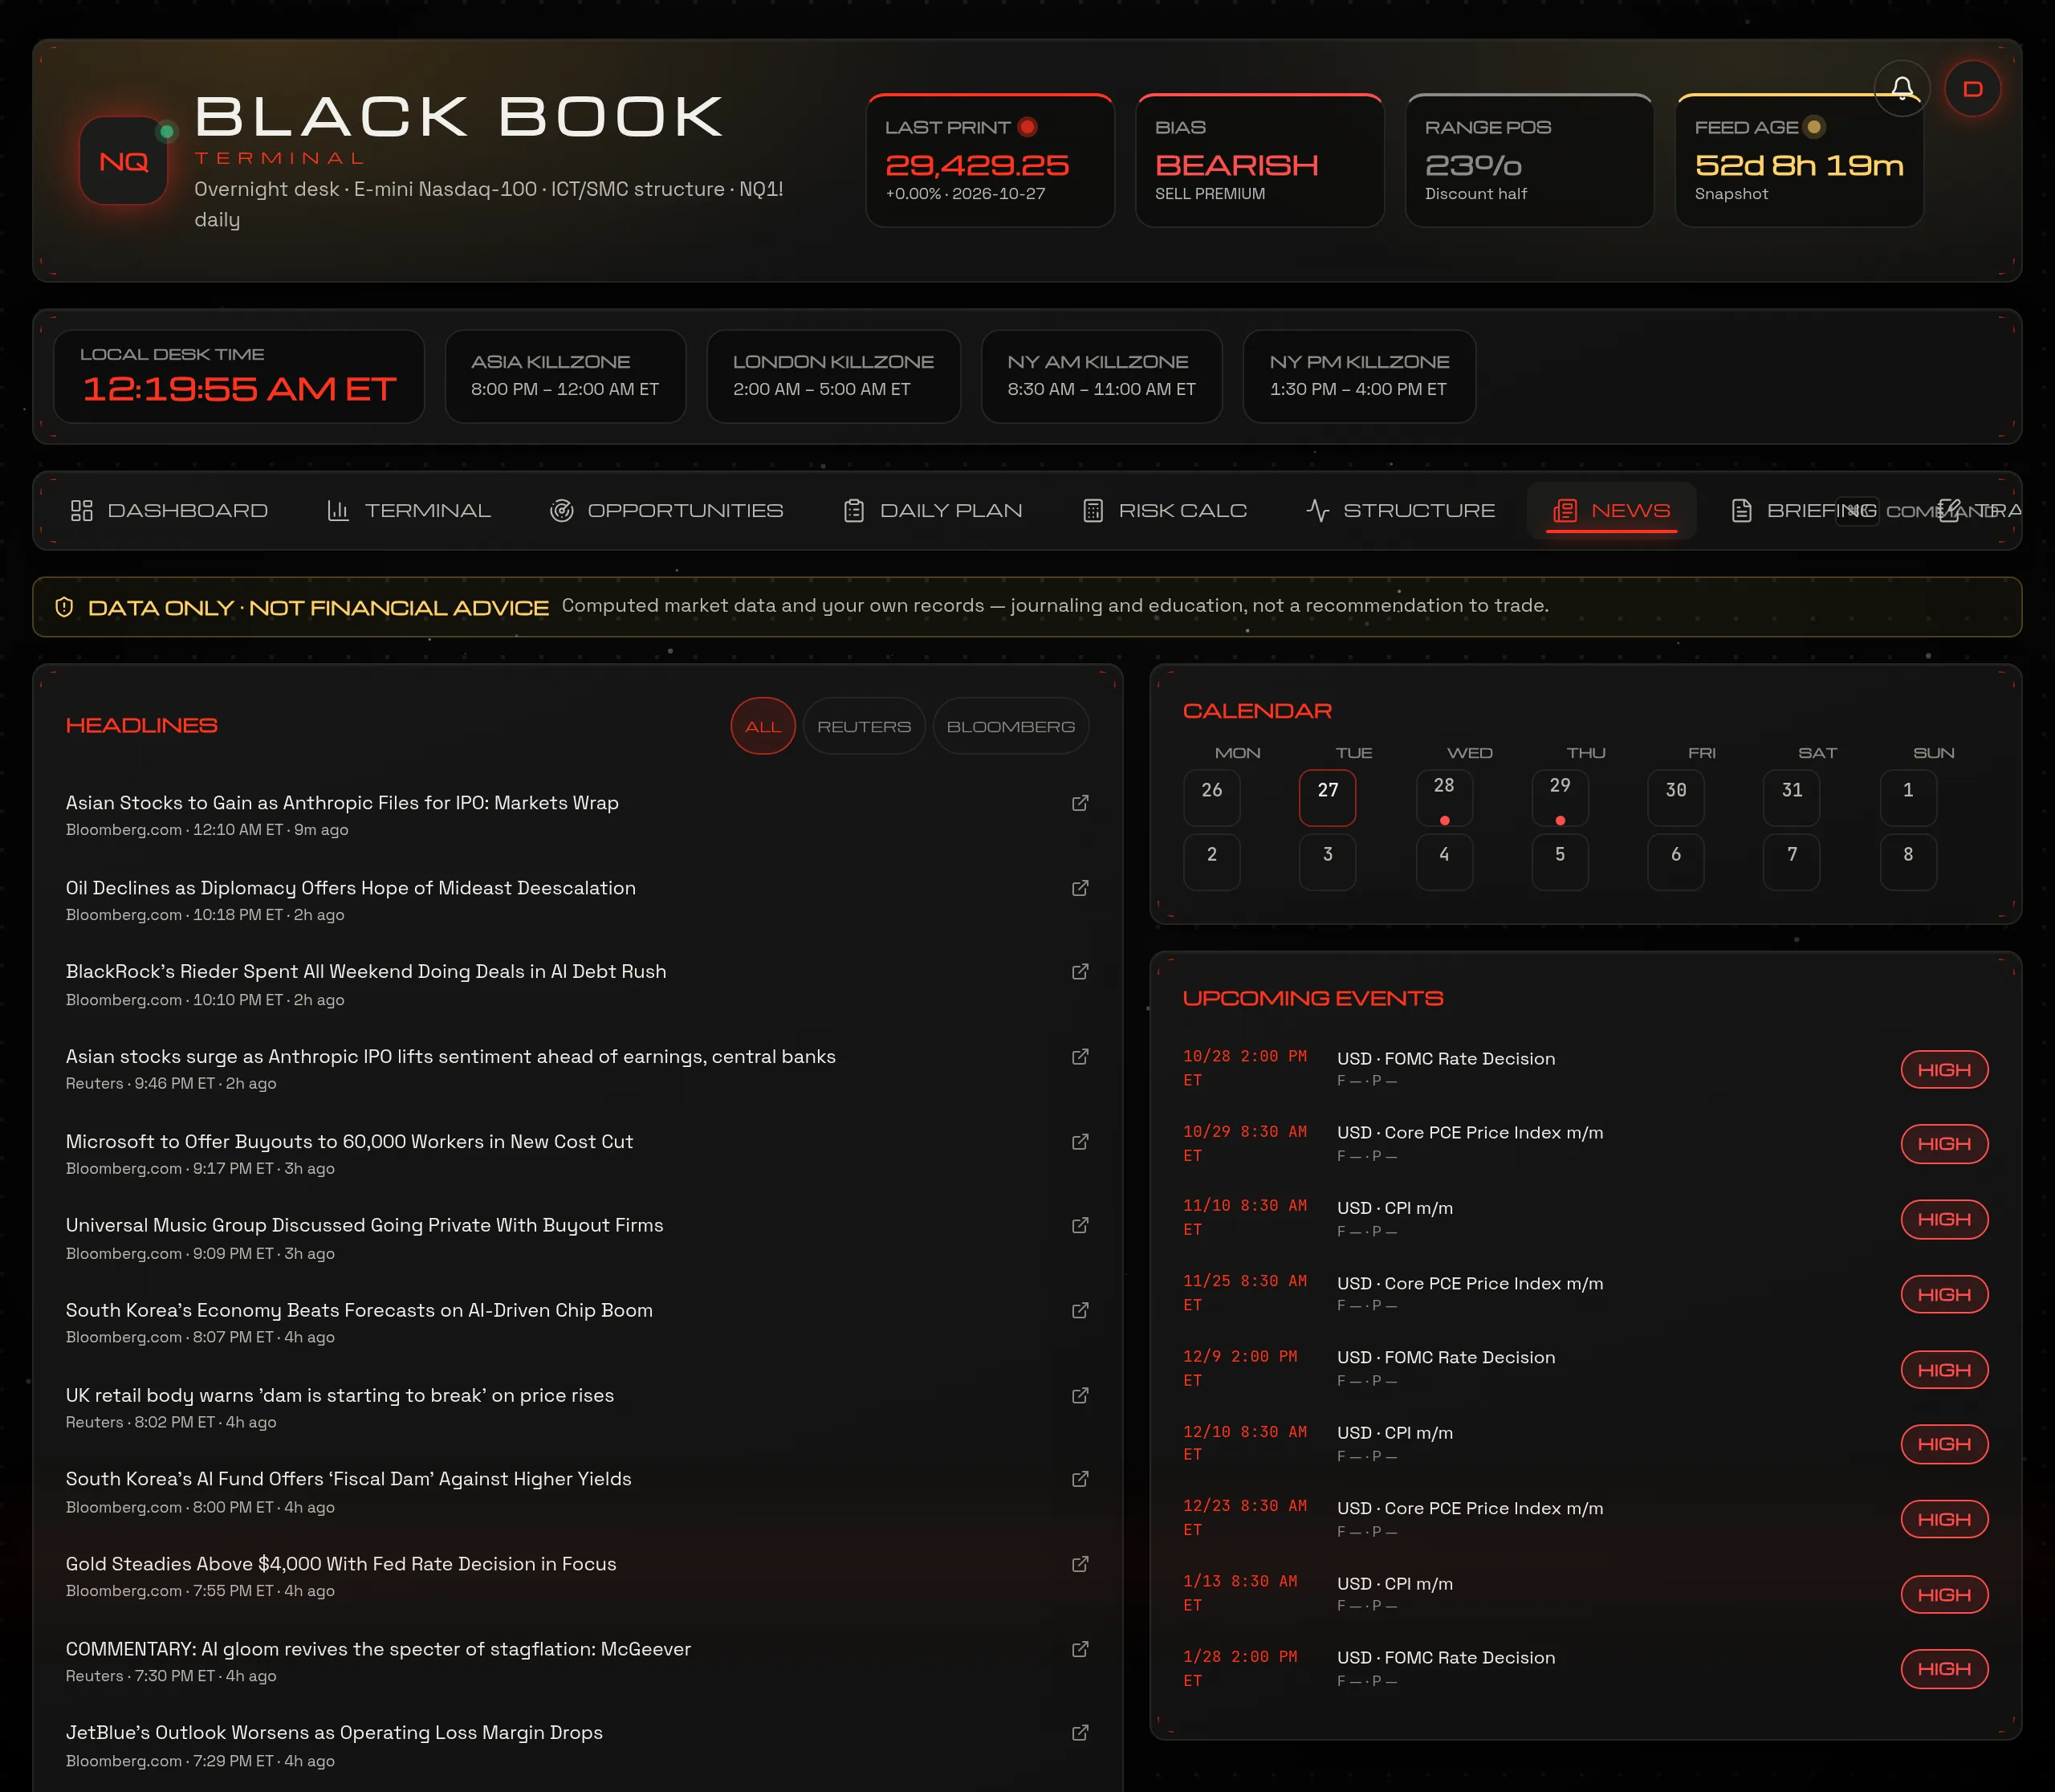Open external link for Microsoft Buyouts headline
The image size is (2055, 1792).
(x=1080, y=1142)
